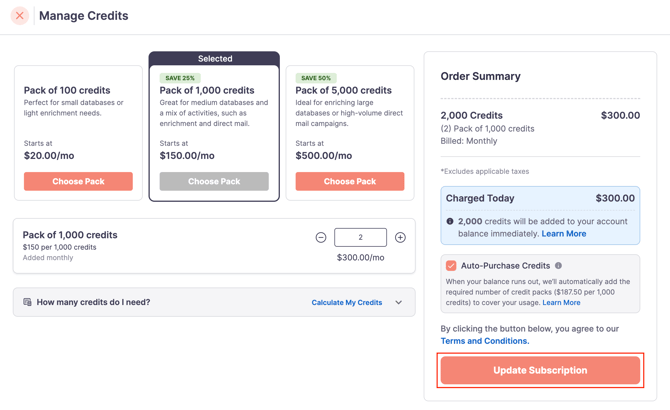Open Learn More under Auto-Purchase Credits
The image size is (670, 410).
[x=561, y=302]
